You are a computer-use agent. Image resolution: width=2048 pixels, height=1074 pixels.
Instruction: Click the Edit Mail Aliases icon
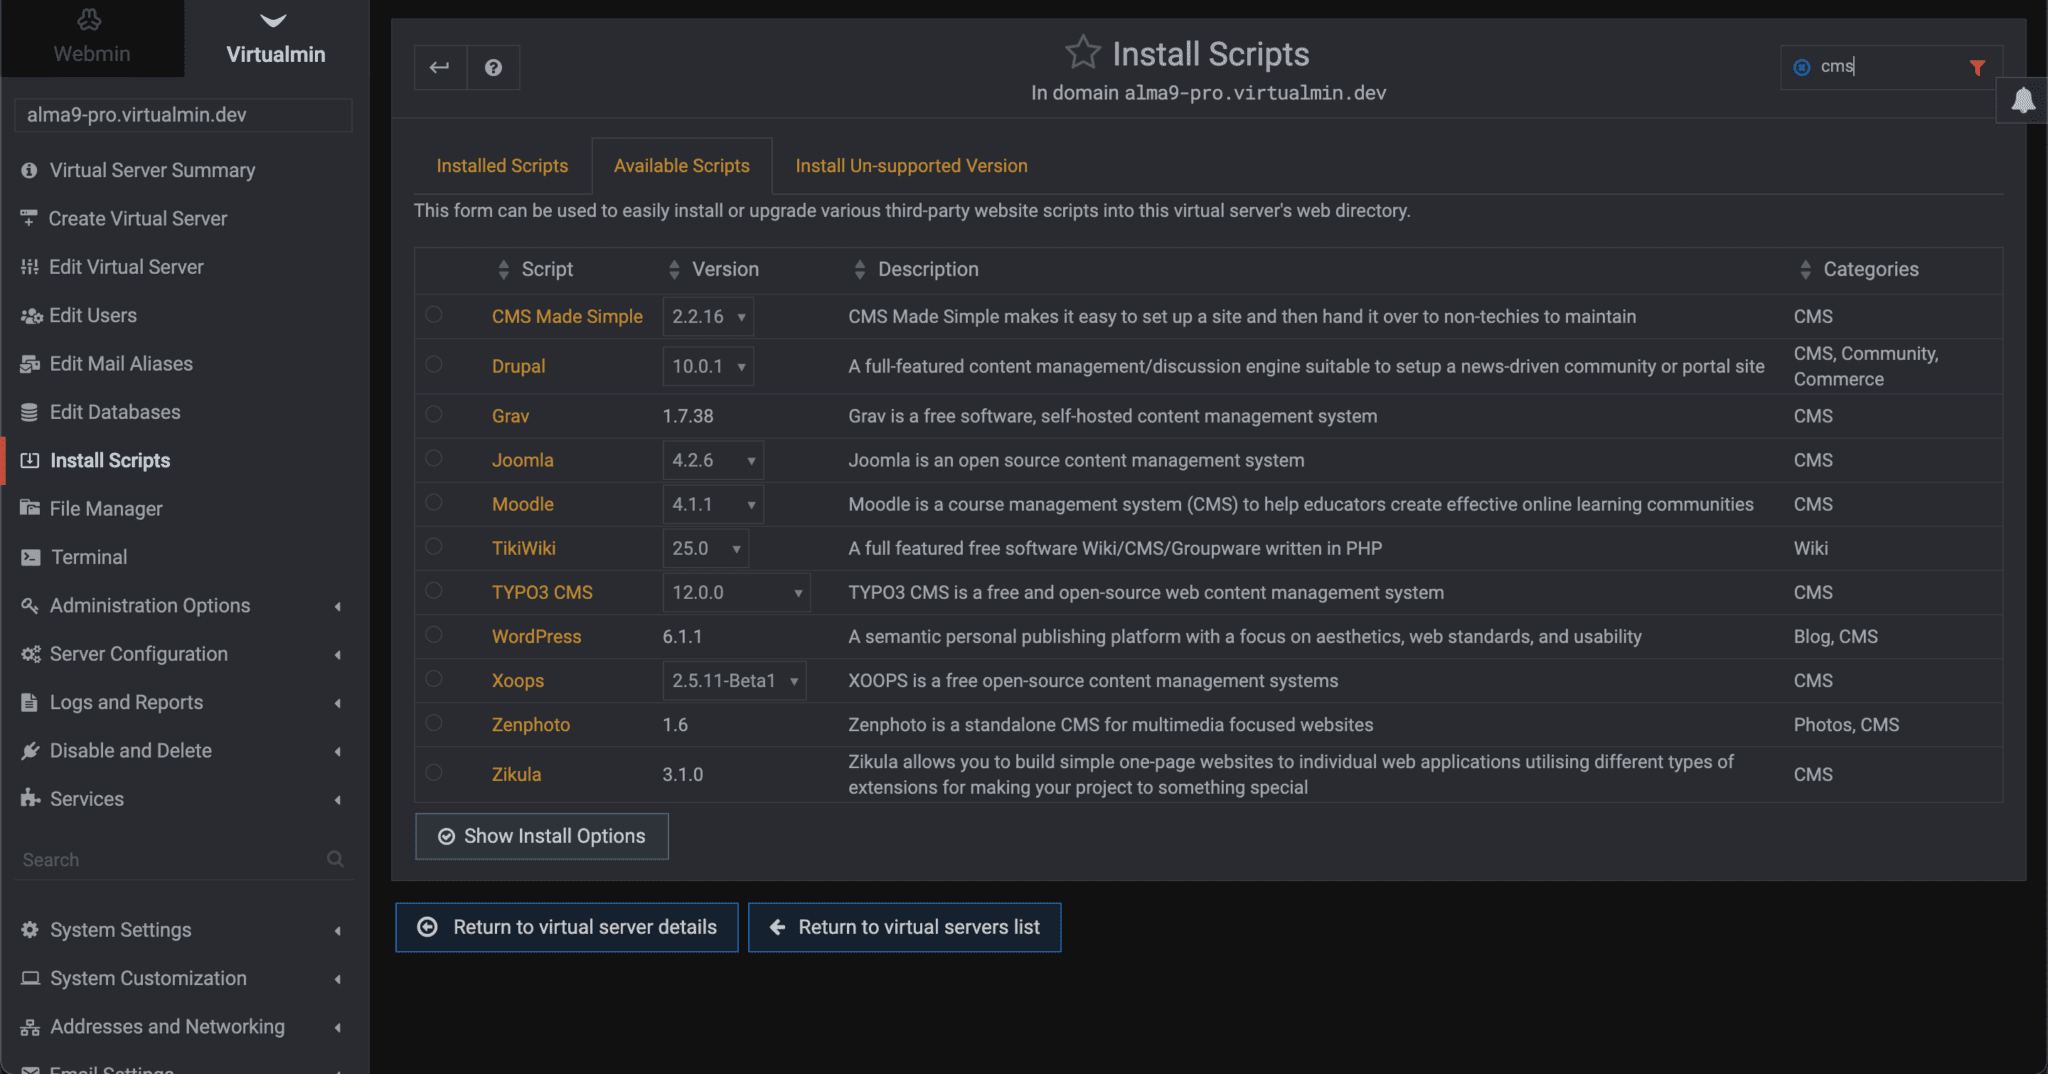(30, 364)
